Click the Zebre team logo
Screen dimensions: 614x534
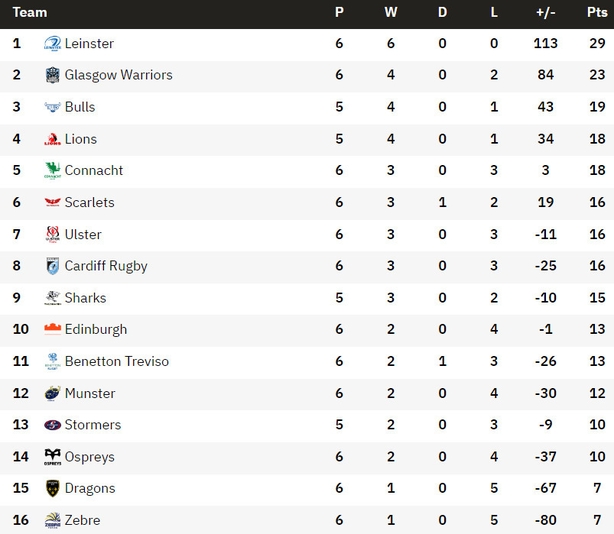click(52, 520)
